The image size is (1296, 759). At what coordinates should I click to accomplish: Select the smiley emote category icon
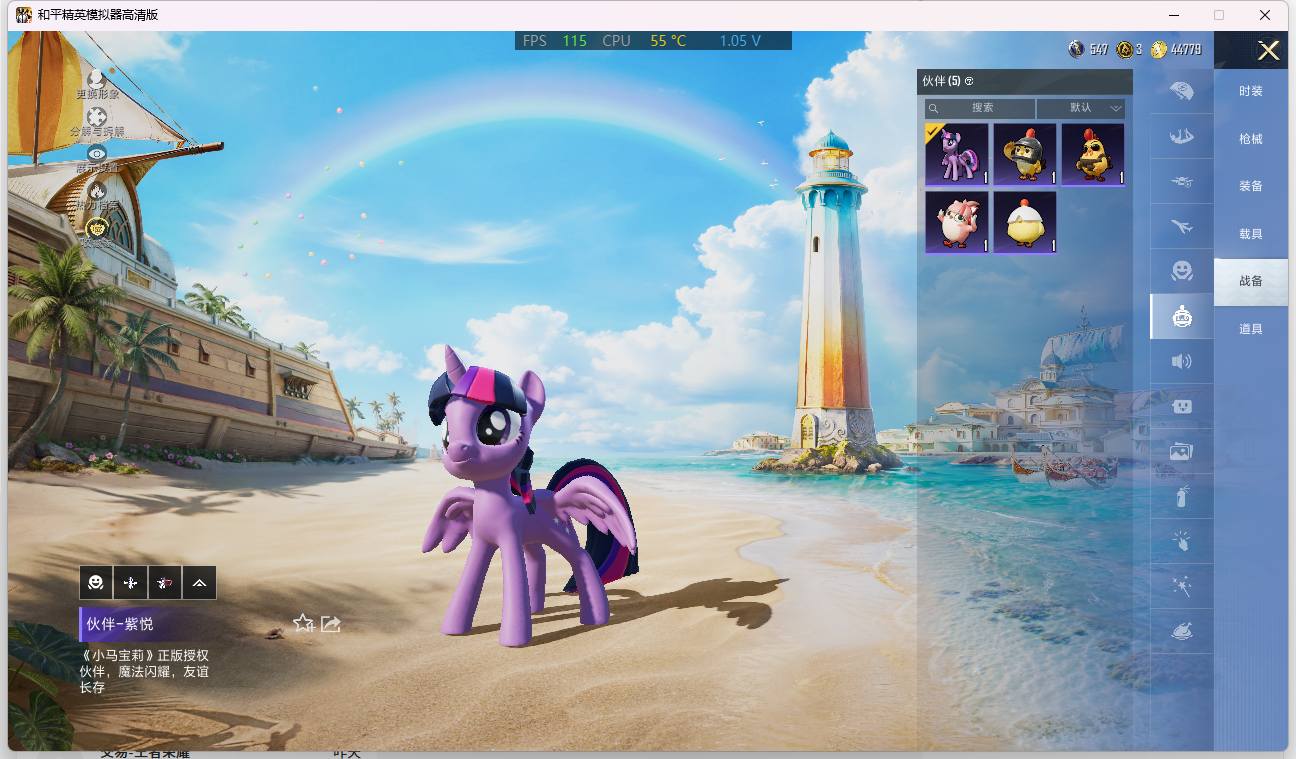pos(1182,271)
